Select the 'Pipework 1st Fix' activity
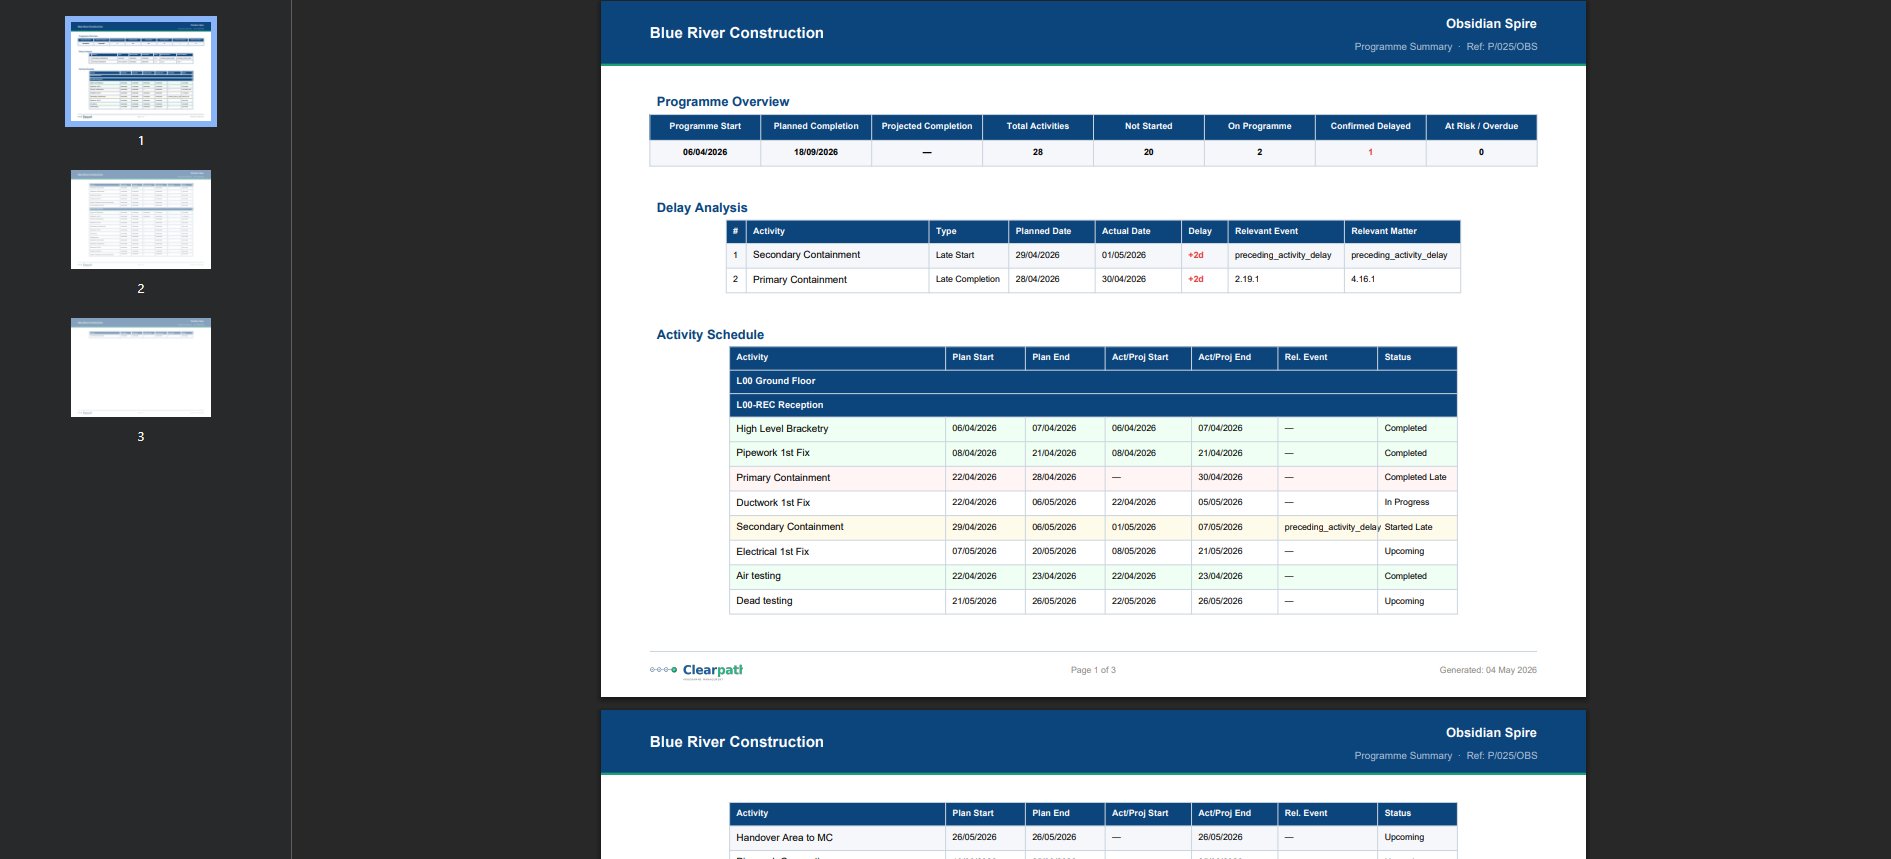Image resolution: width=1891 pixels, height=859 pixels. [773, 453]
